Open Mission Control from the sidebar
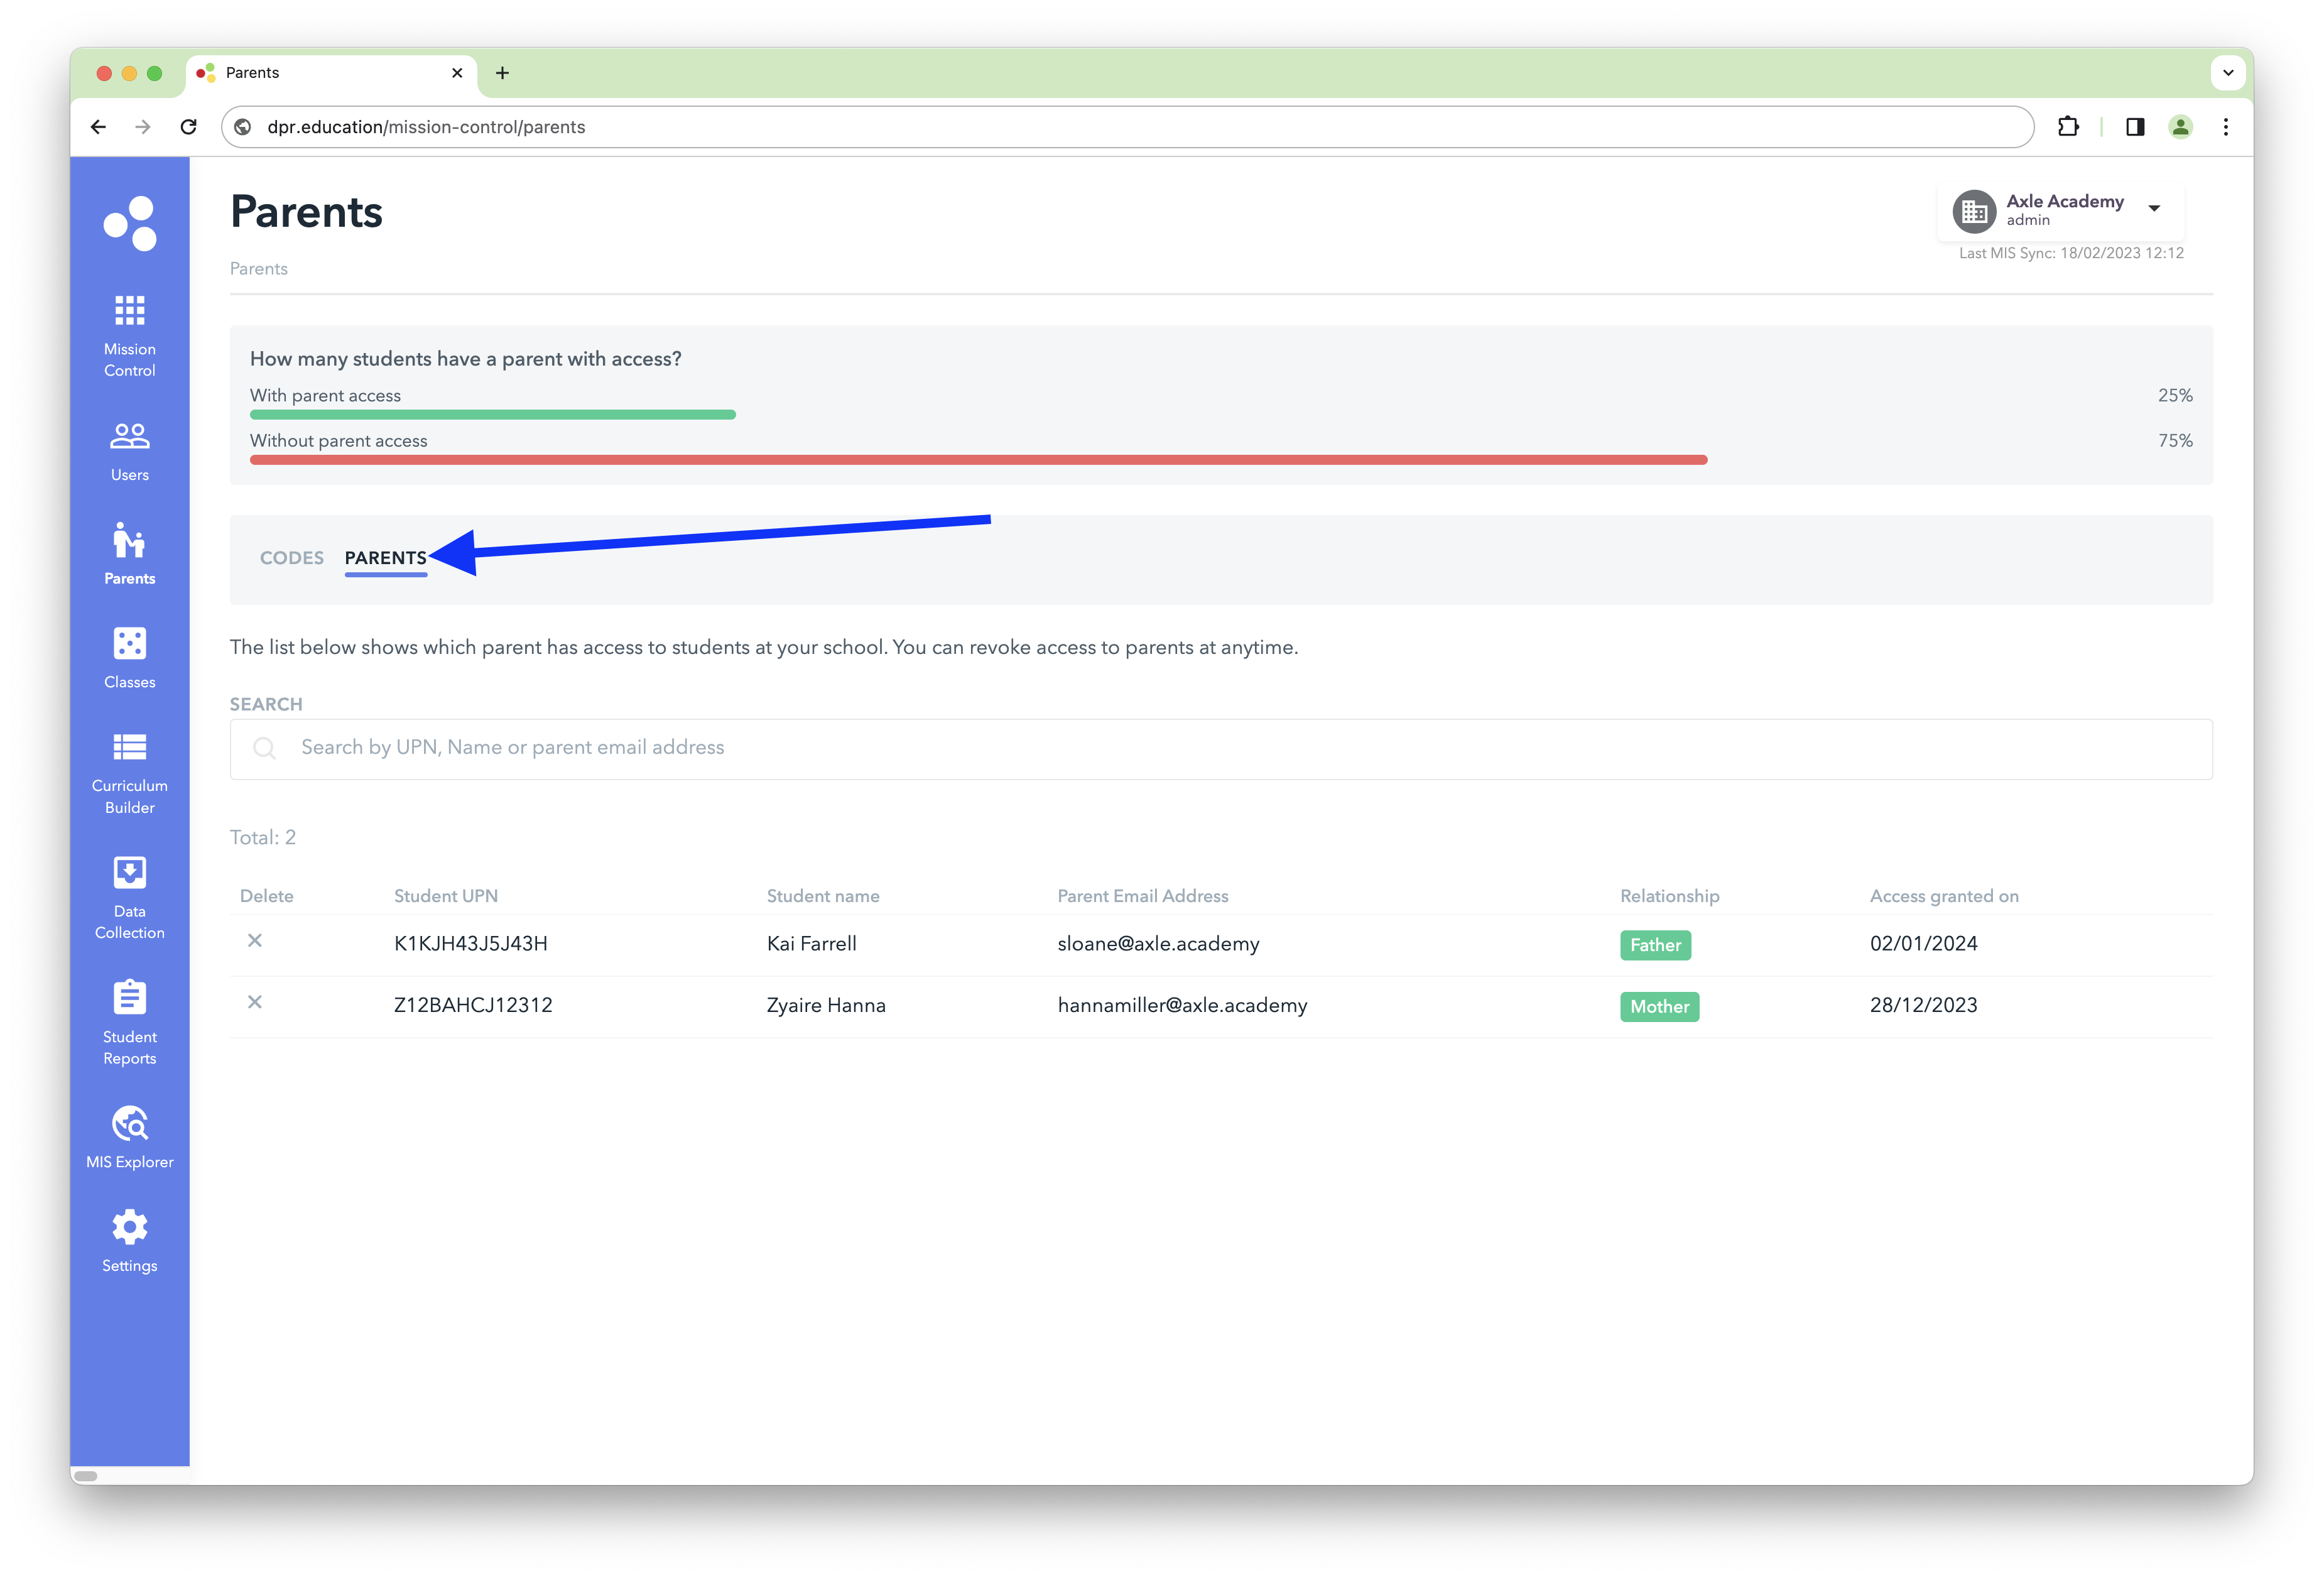The width and height of the screenshot is (2324, 1578). (x=129, y=333)
